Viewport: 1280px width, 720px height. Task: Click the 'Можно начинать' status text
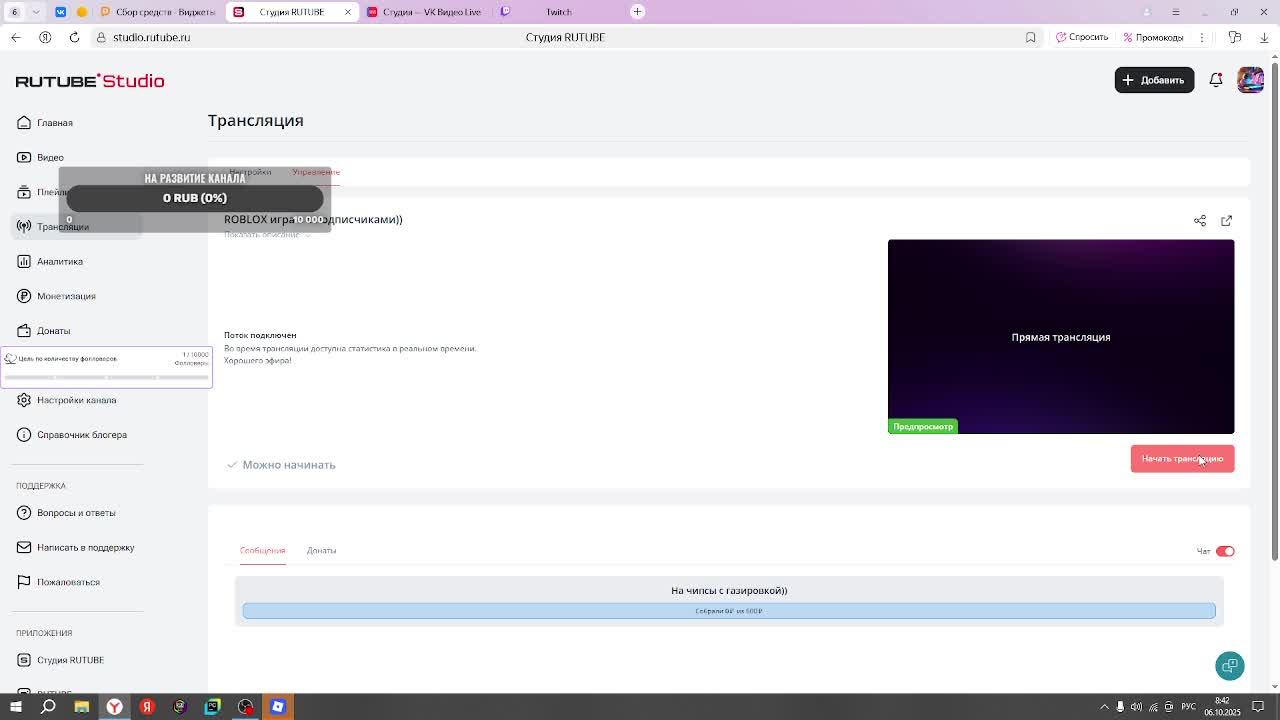288,465
